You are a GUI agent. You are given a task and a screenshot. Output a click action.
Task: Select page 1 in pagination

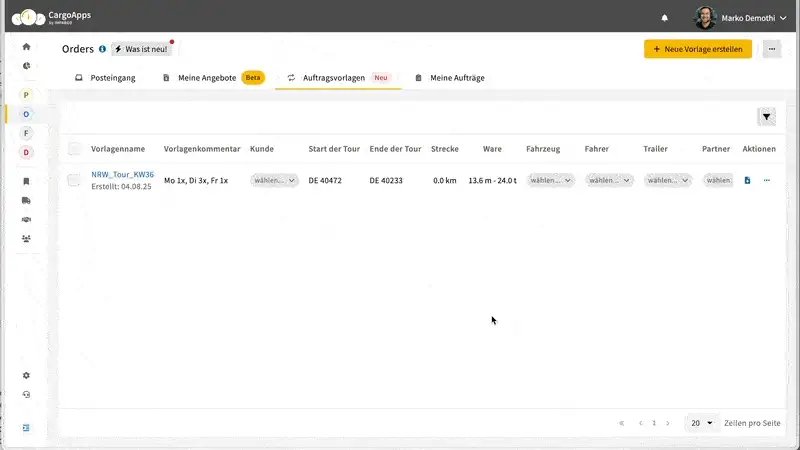pyautogui.click(x=654, y=423)
